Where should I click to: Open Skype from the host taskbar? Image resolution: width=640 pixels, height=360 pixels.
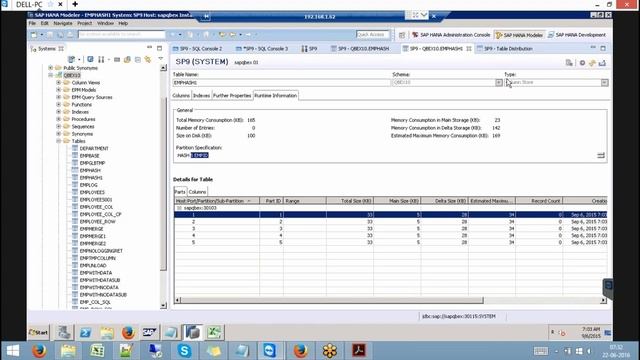click(184, 351)
